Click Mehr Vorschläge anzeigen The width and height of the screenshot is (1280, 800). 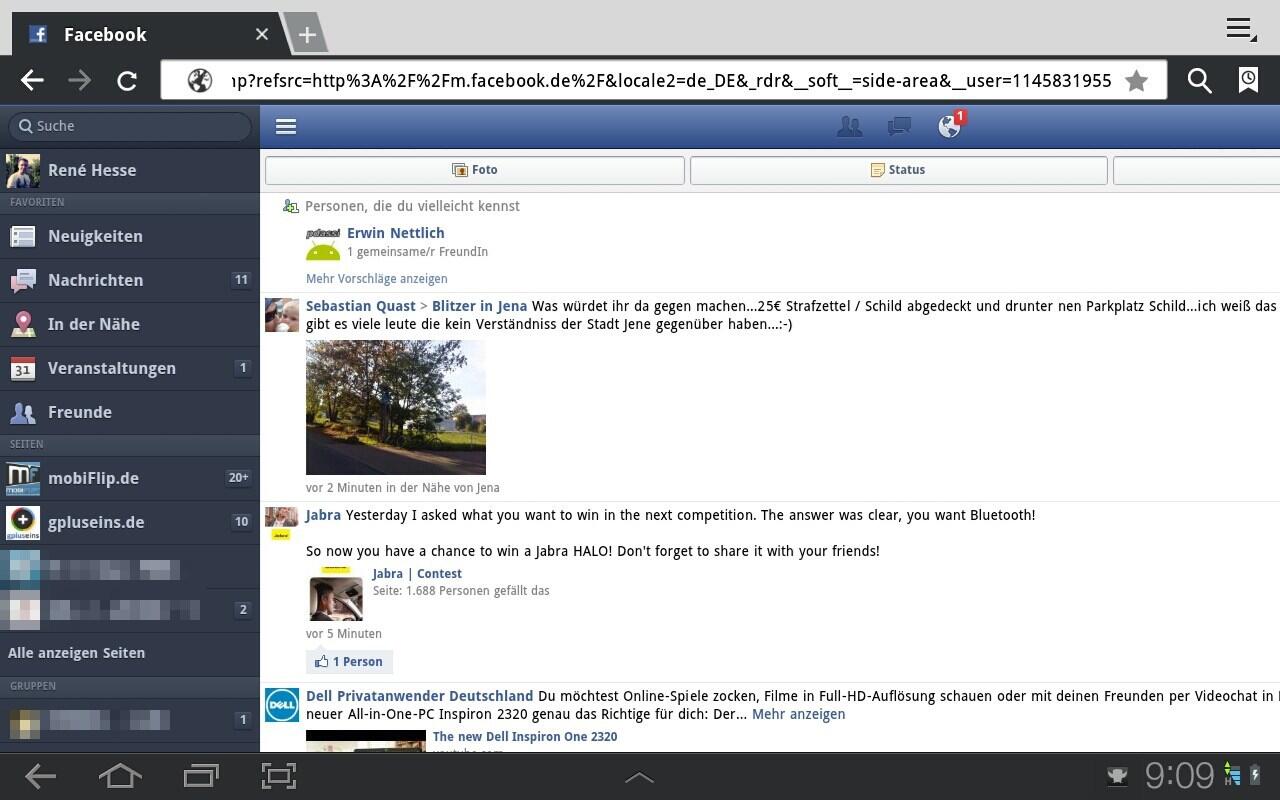pos(377,279)
